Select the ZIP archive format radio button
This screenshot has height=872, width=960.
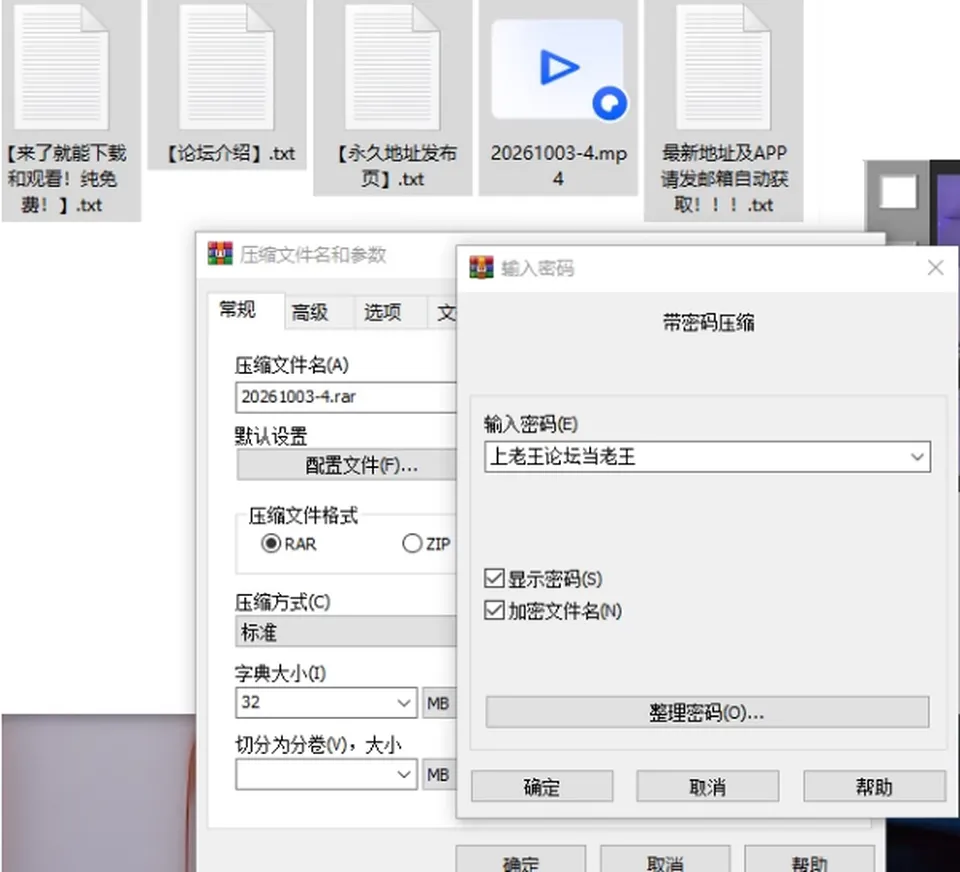click(x=412, y=543)
